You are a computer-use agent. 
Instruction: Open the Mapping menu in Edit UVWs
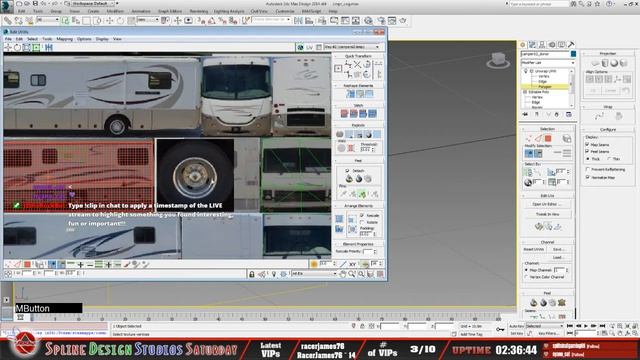tap(64, 39)
